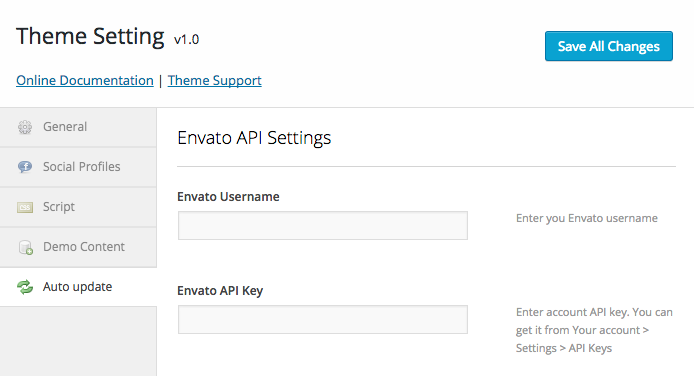694x376 pixels.
Task: Click the green refresh arrows Auto update icon
Action: (25, 287)
